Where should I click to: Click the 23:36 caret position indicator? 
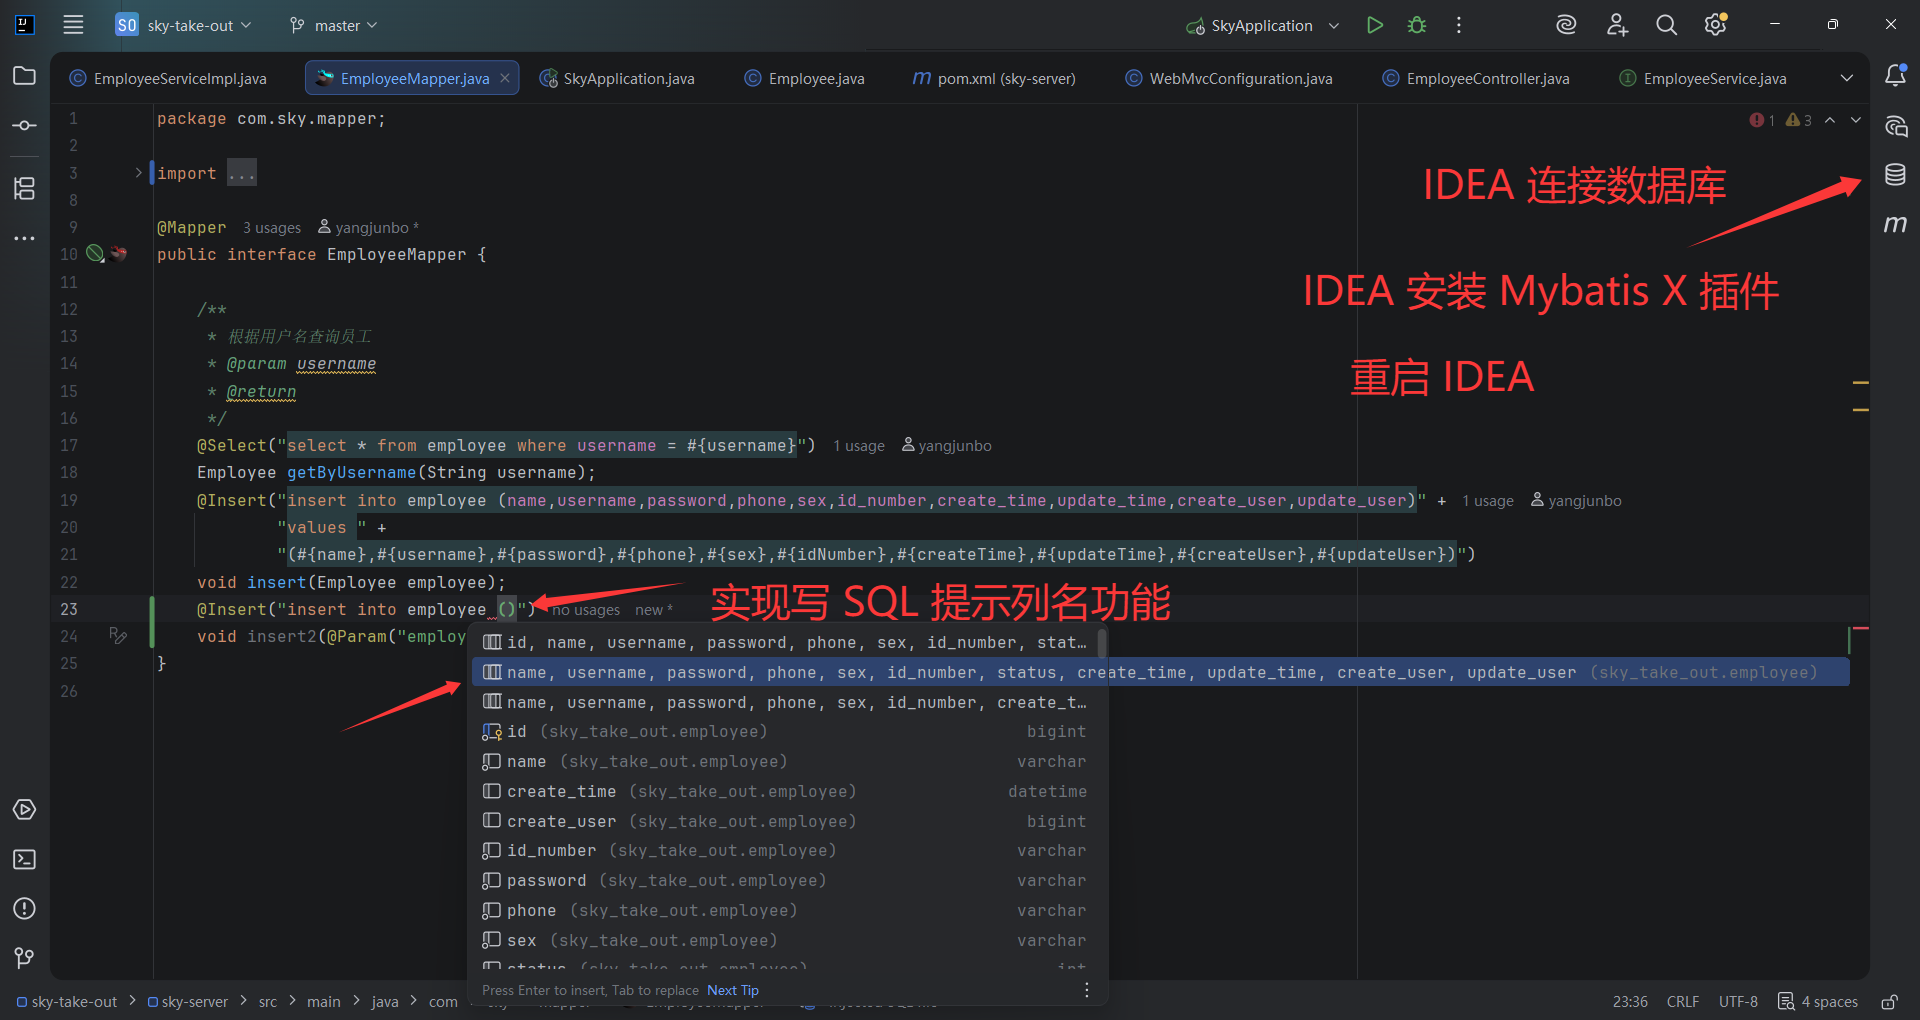point(1630,1002)
